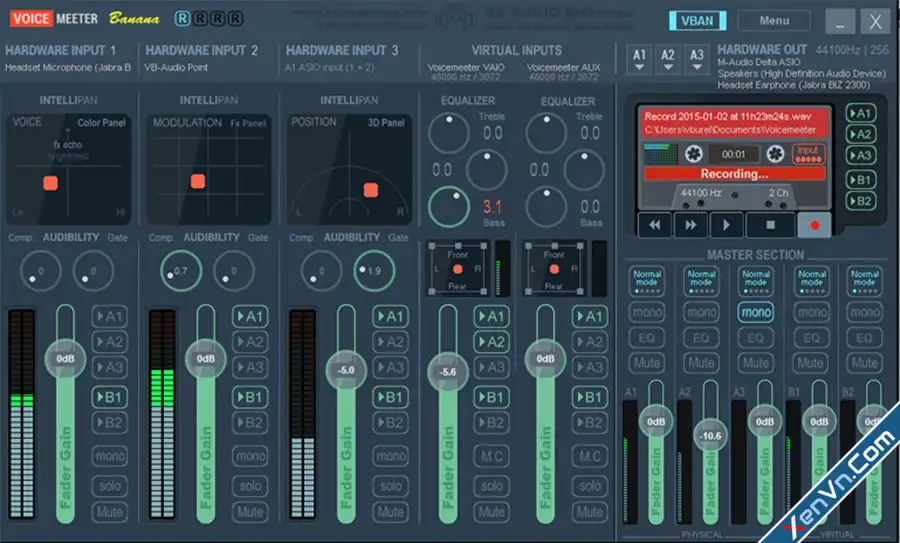Cycle A1 bus Normal mode selector
900x543 pixels.
click(x=647, y=281)
